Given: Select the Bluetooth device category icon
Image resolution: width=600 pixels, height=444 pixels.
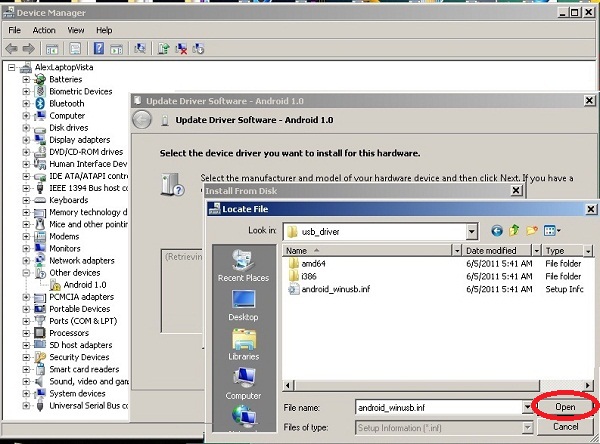Looking at the screenshot, I should pyautogui.click(x=40, y=103).
